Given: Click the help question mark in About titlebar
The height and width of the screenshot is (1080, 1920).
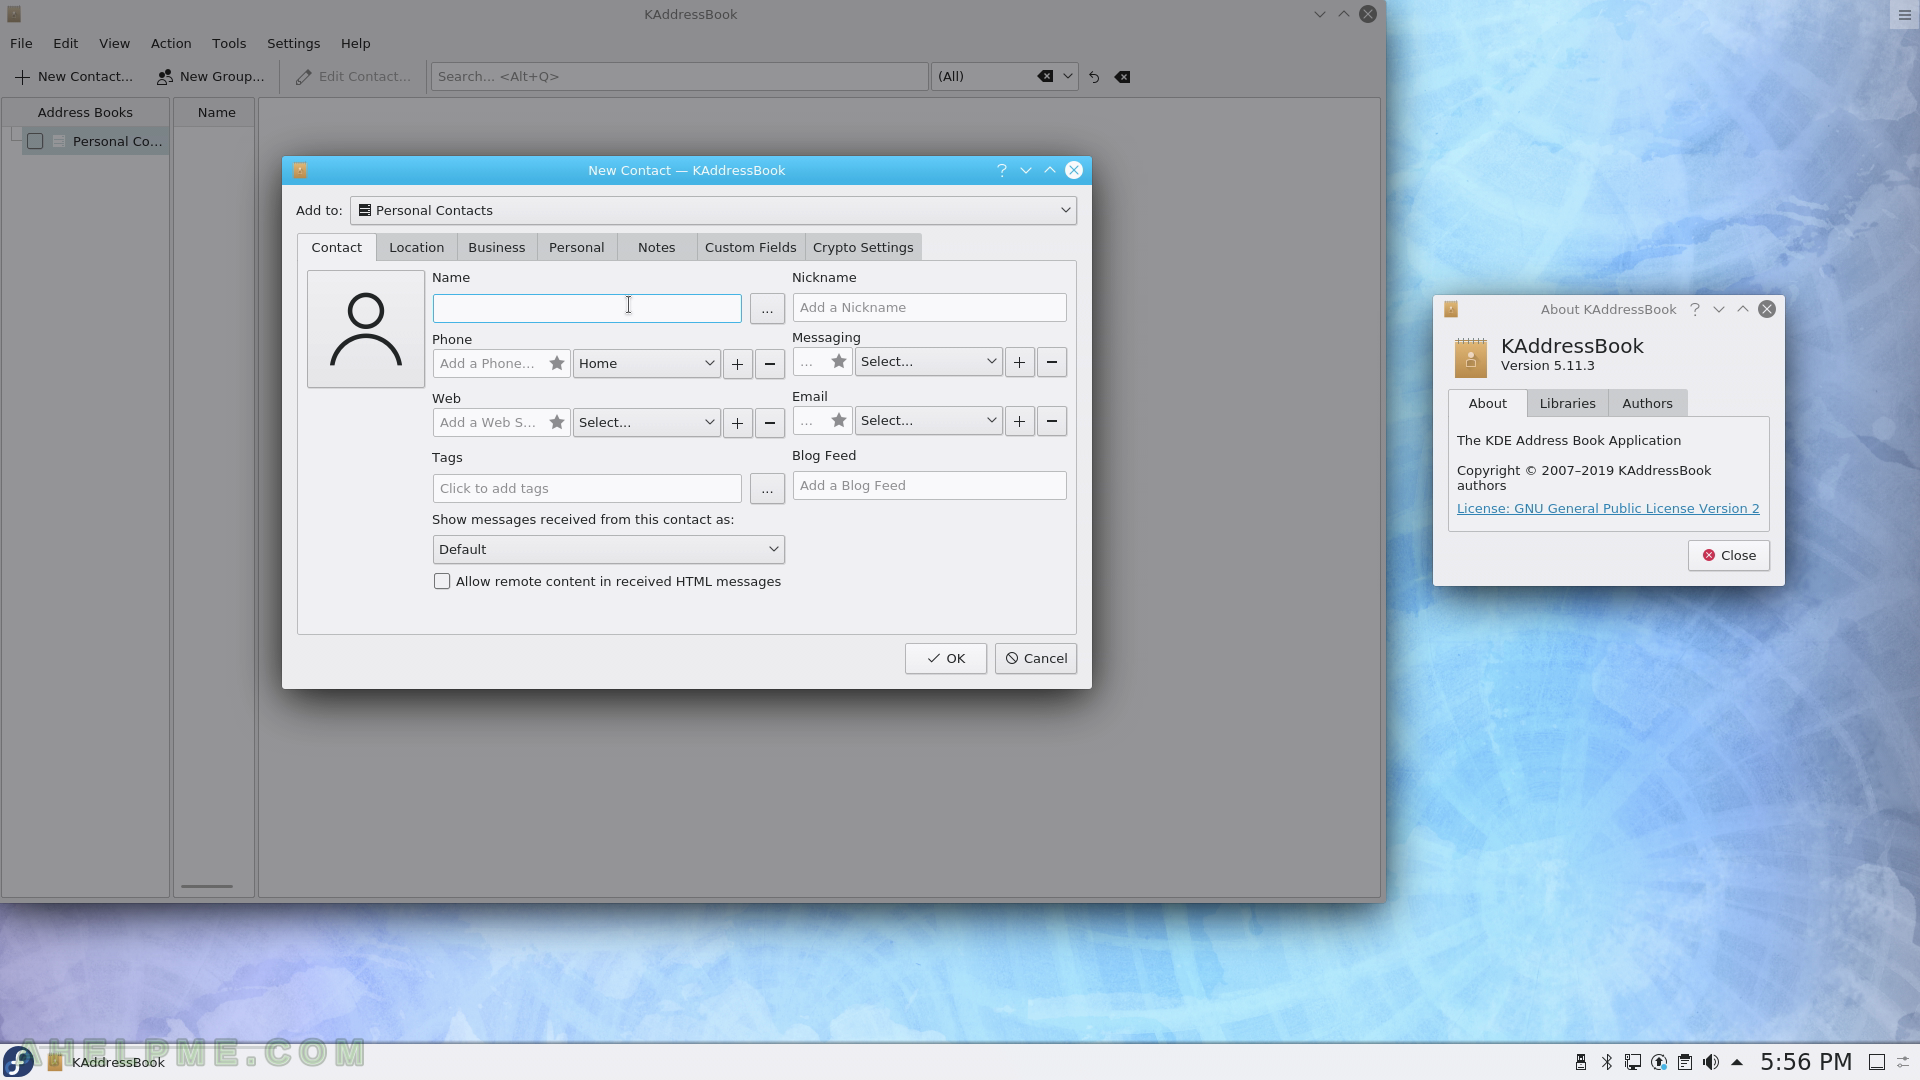Looking at the screenshot, I should pyautogui.click(x=1694, y=309).
